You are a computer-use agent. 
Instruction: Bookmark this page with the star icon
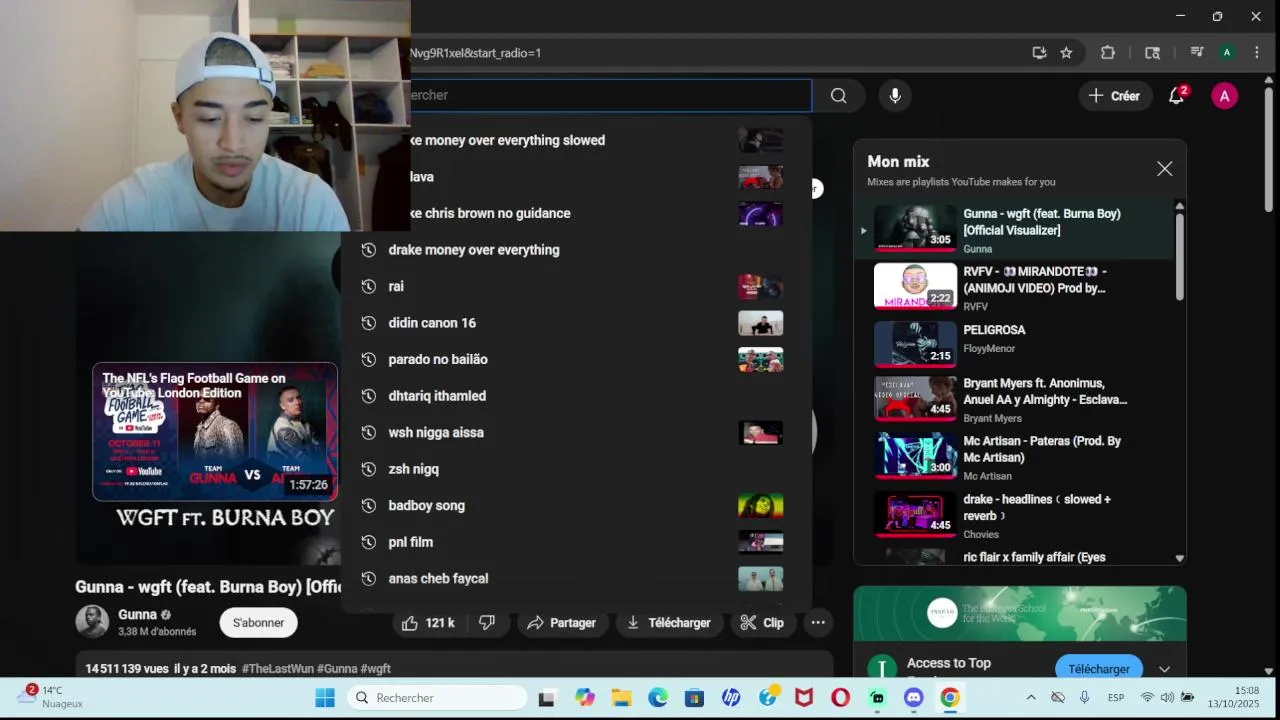(1066, 53)
